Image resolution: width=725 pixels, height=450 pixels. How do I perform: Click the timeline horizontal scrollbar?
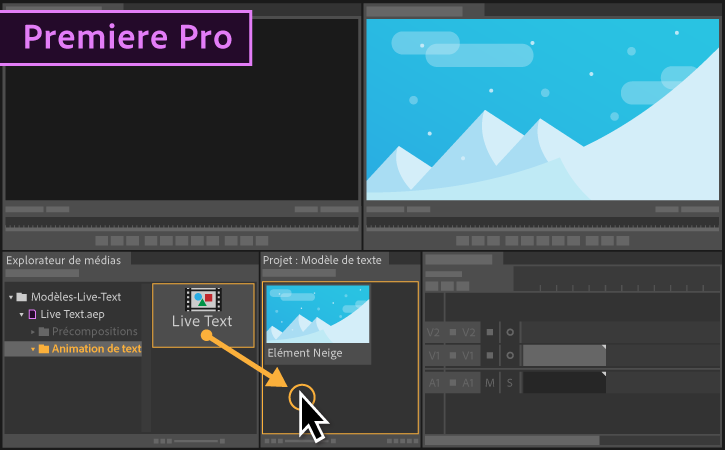[512, 440]
